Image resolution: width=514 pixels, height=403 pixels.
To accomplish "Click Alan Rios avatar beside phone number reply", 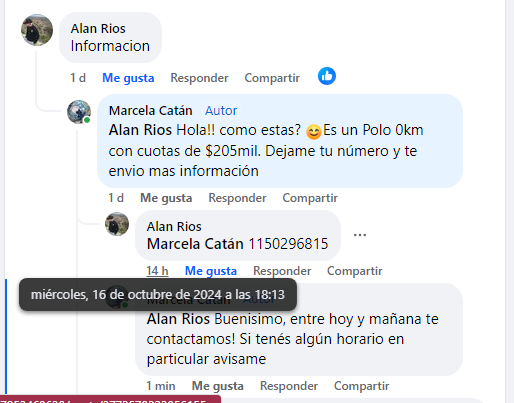I will [117, 224].
